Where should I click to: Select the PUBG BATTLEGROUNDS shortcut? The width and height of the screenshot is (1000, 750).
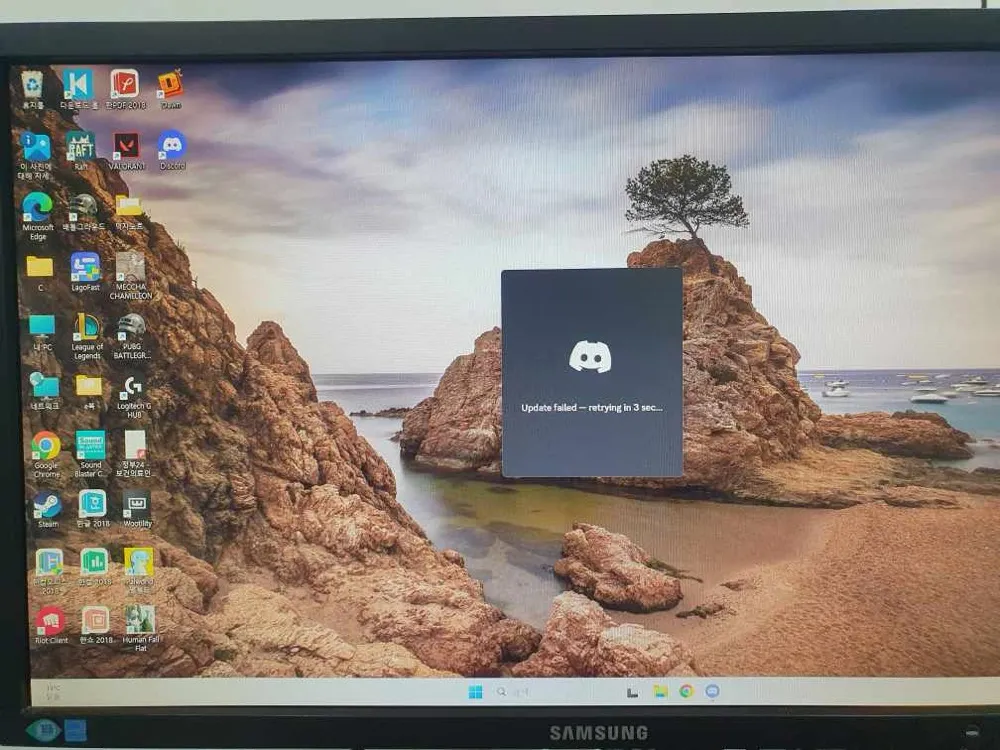pos(132,337)
